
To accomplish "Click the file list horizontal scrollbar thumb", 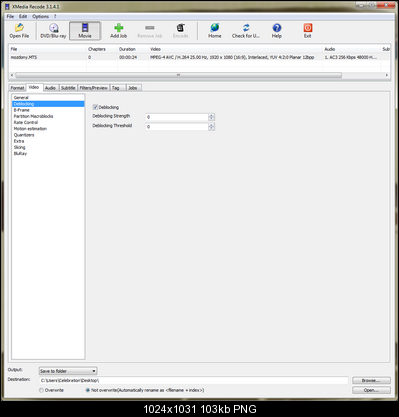I will [x=178, y=75].
